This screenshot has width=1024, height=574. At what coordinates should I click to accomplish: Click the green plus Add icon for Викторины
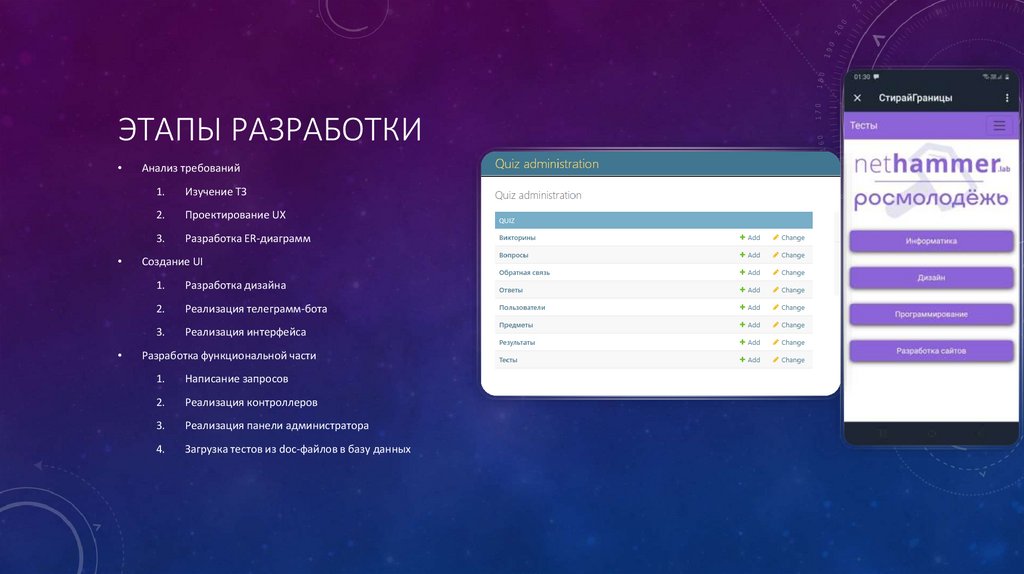743,238
